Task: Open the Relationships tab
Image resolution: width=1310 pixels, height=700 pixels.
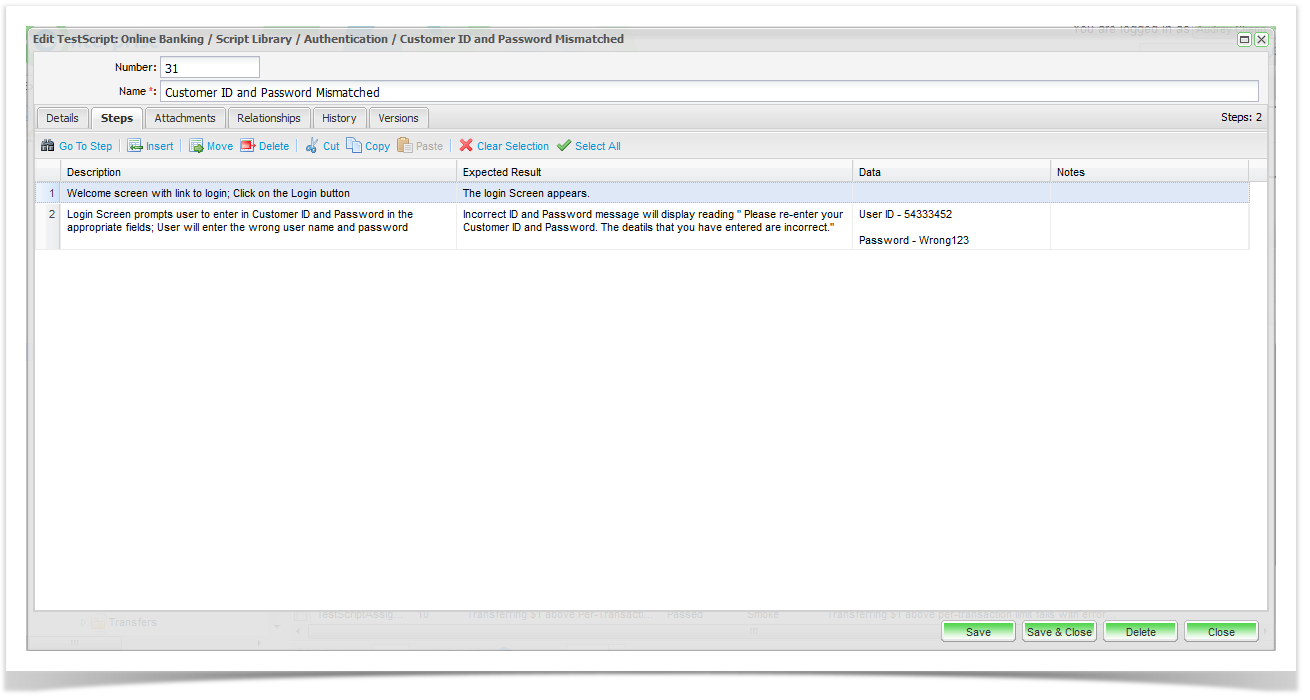Action: [x=269, y=118]
